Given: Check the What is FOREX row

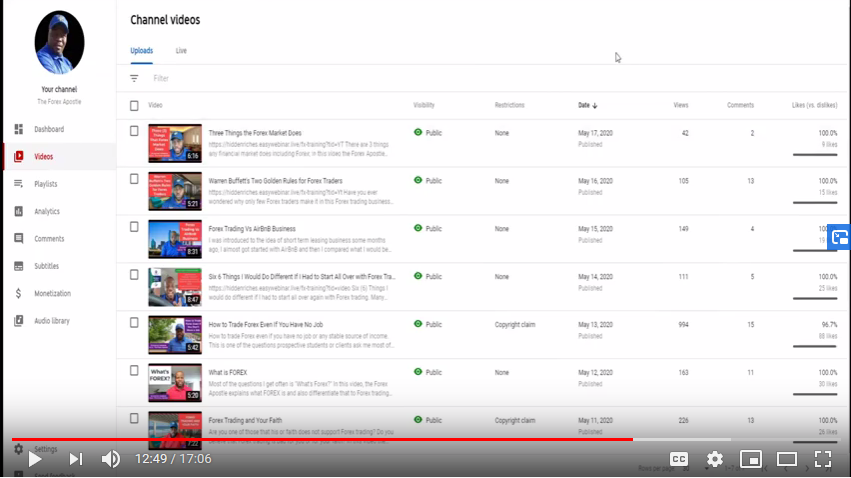Looking at the screenshot, I should point(134,371).
